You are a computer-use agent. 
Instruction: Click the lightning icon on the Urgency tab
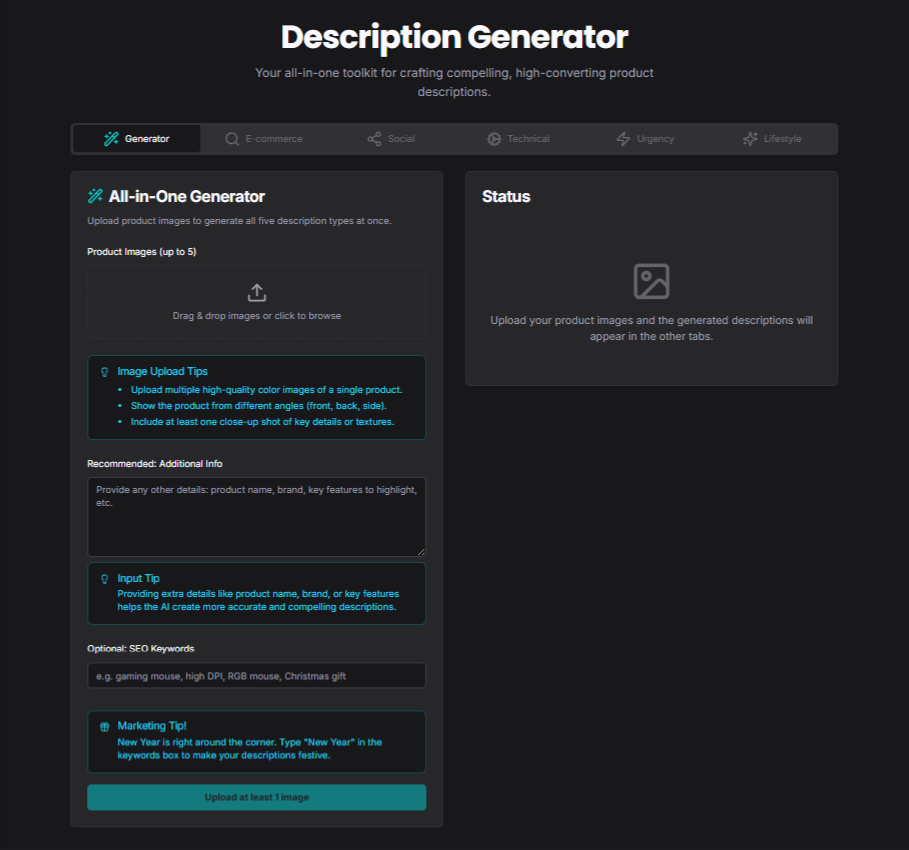[621, 139]
